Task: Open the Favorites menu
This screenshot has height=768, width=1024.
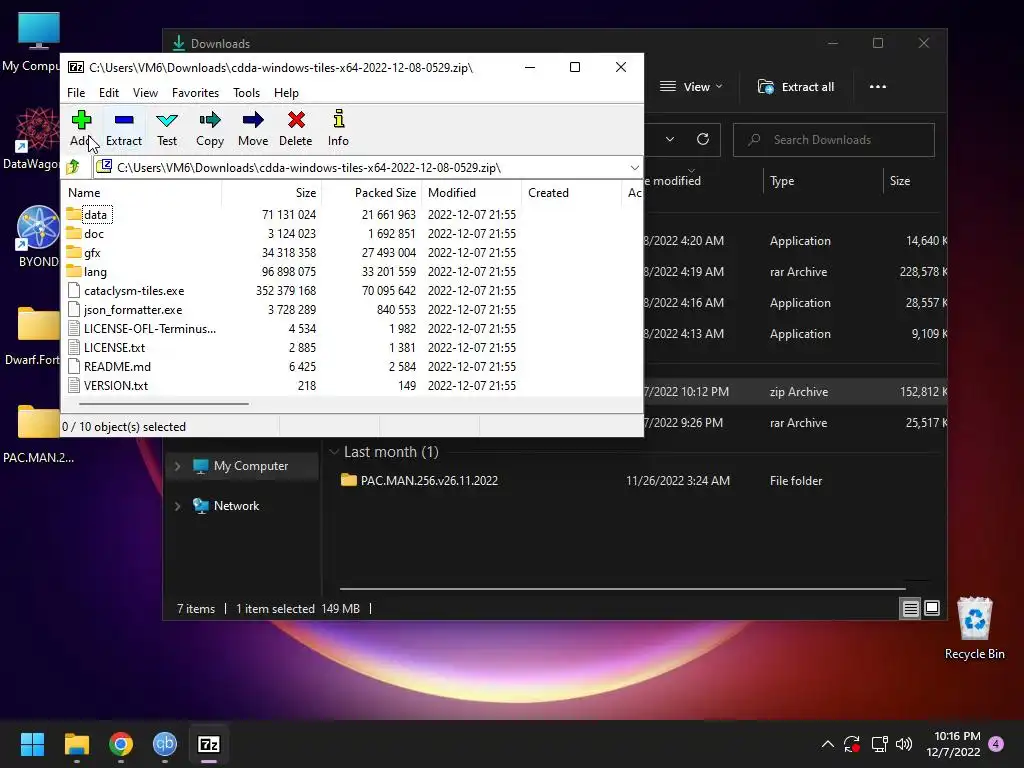Action: click(195, 93)
